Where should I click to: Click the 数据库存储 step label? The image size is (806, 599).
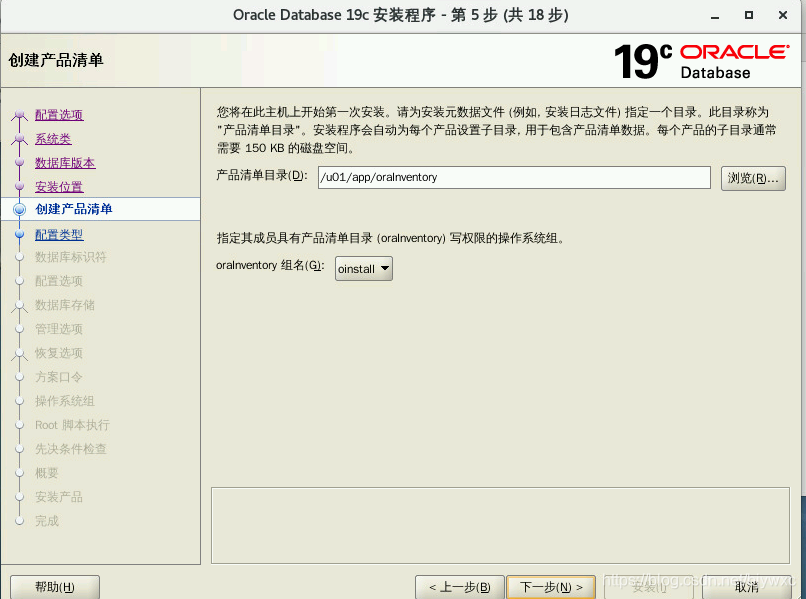click(65, 305)
